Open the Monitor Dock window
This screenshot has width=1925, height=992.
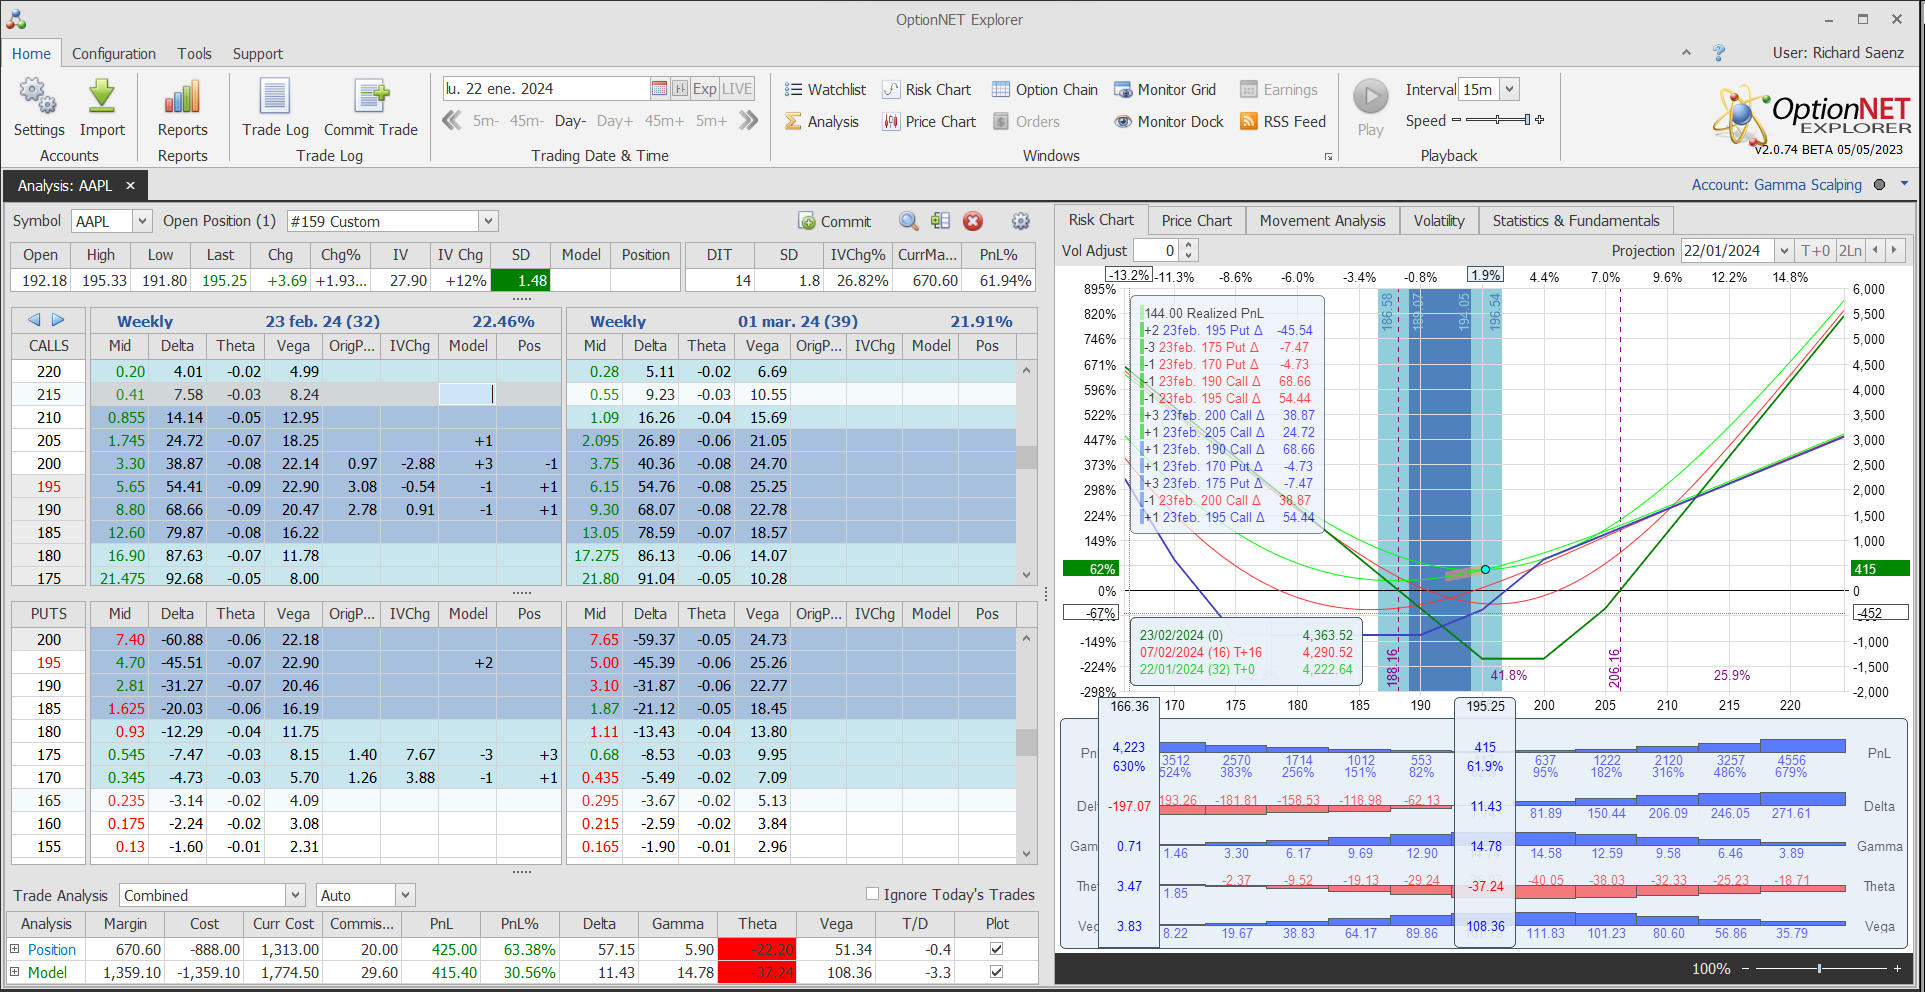point(1169,121)
